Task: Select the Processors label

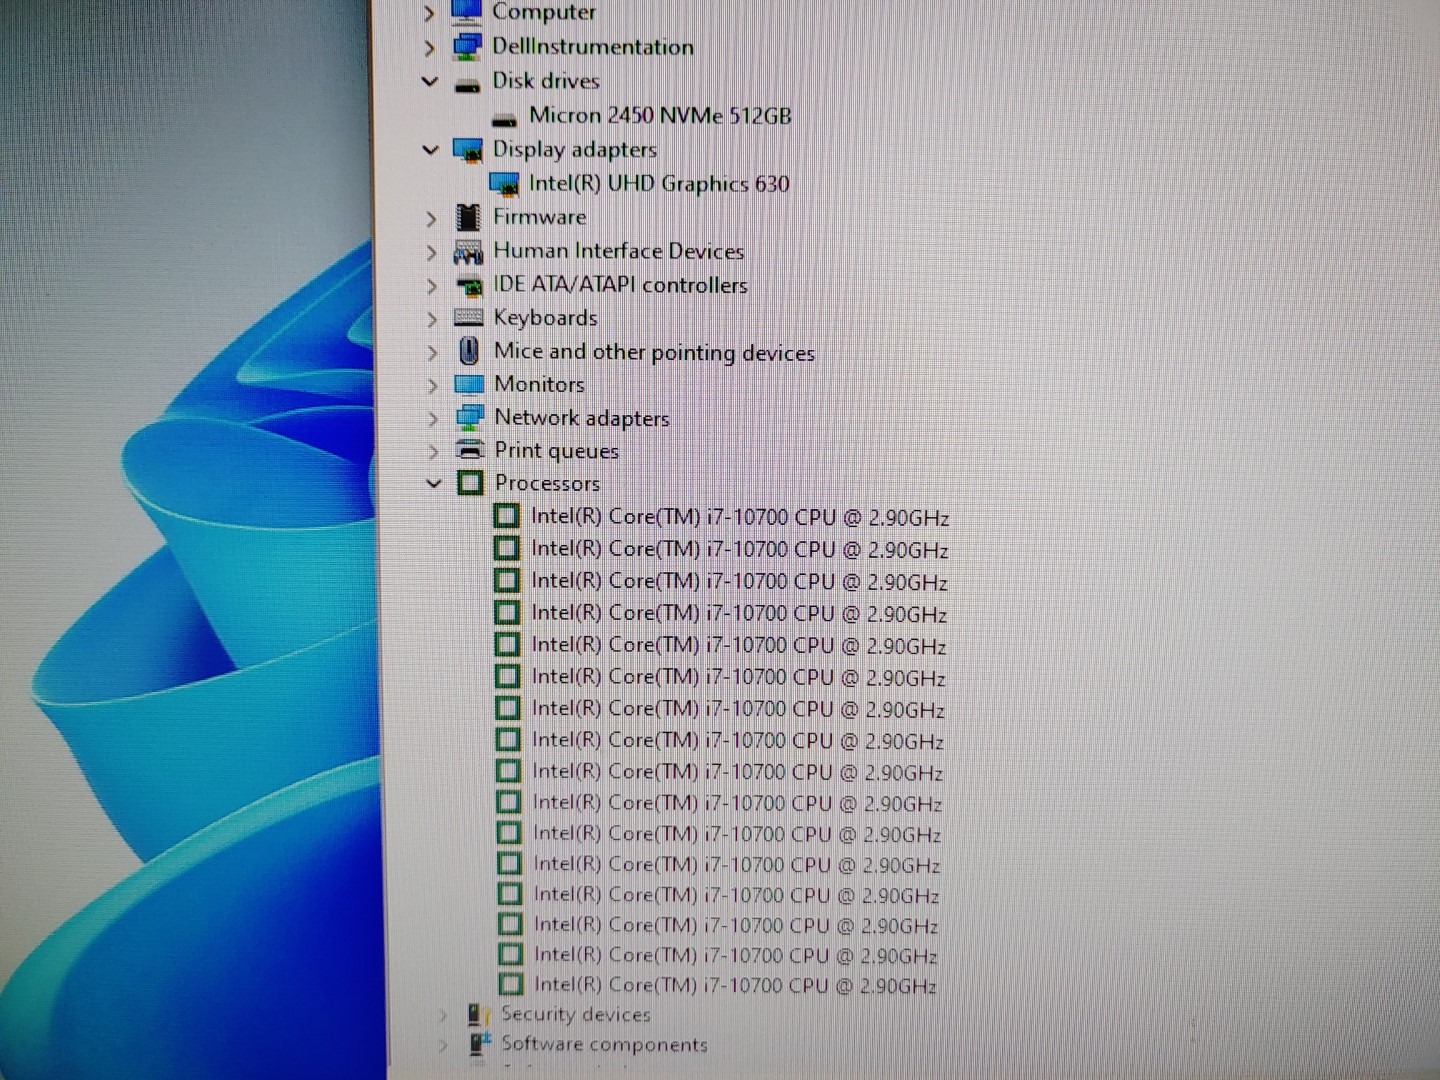Action: (548, 483)
